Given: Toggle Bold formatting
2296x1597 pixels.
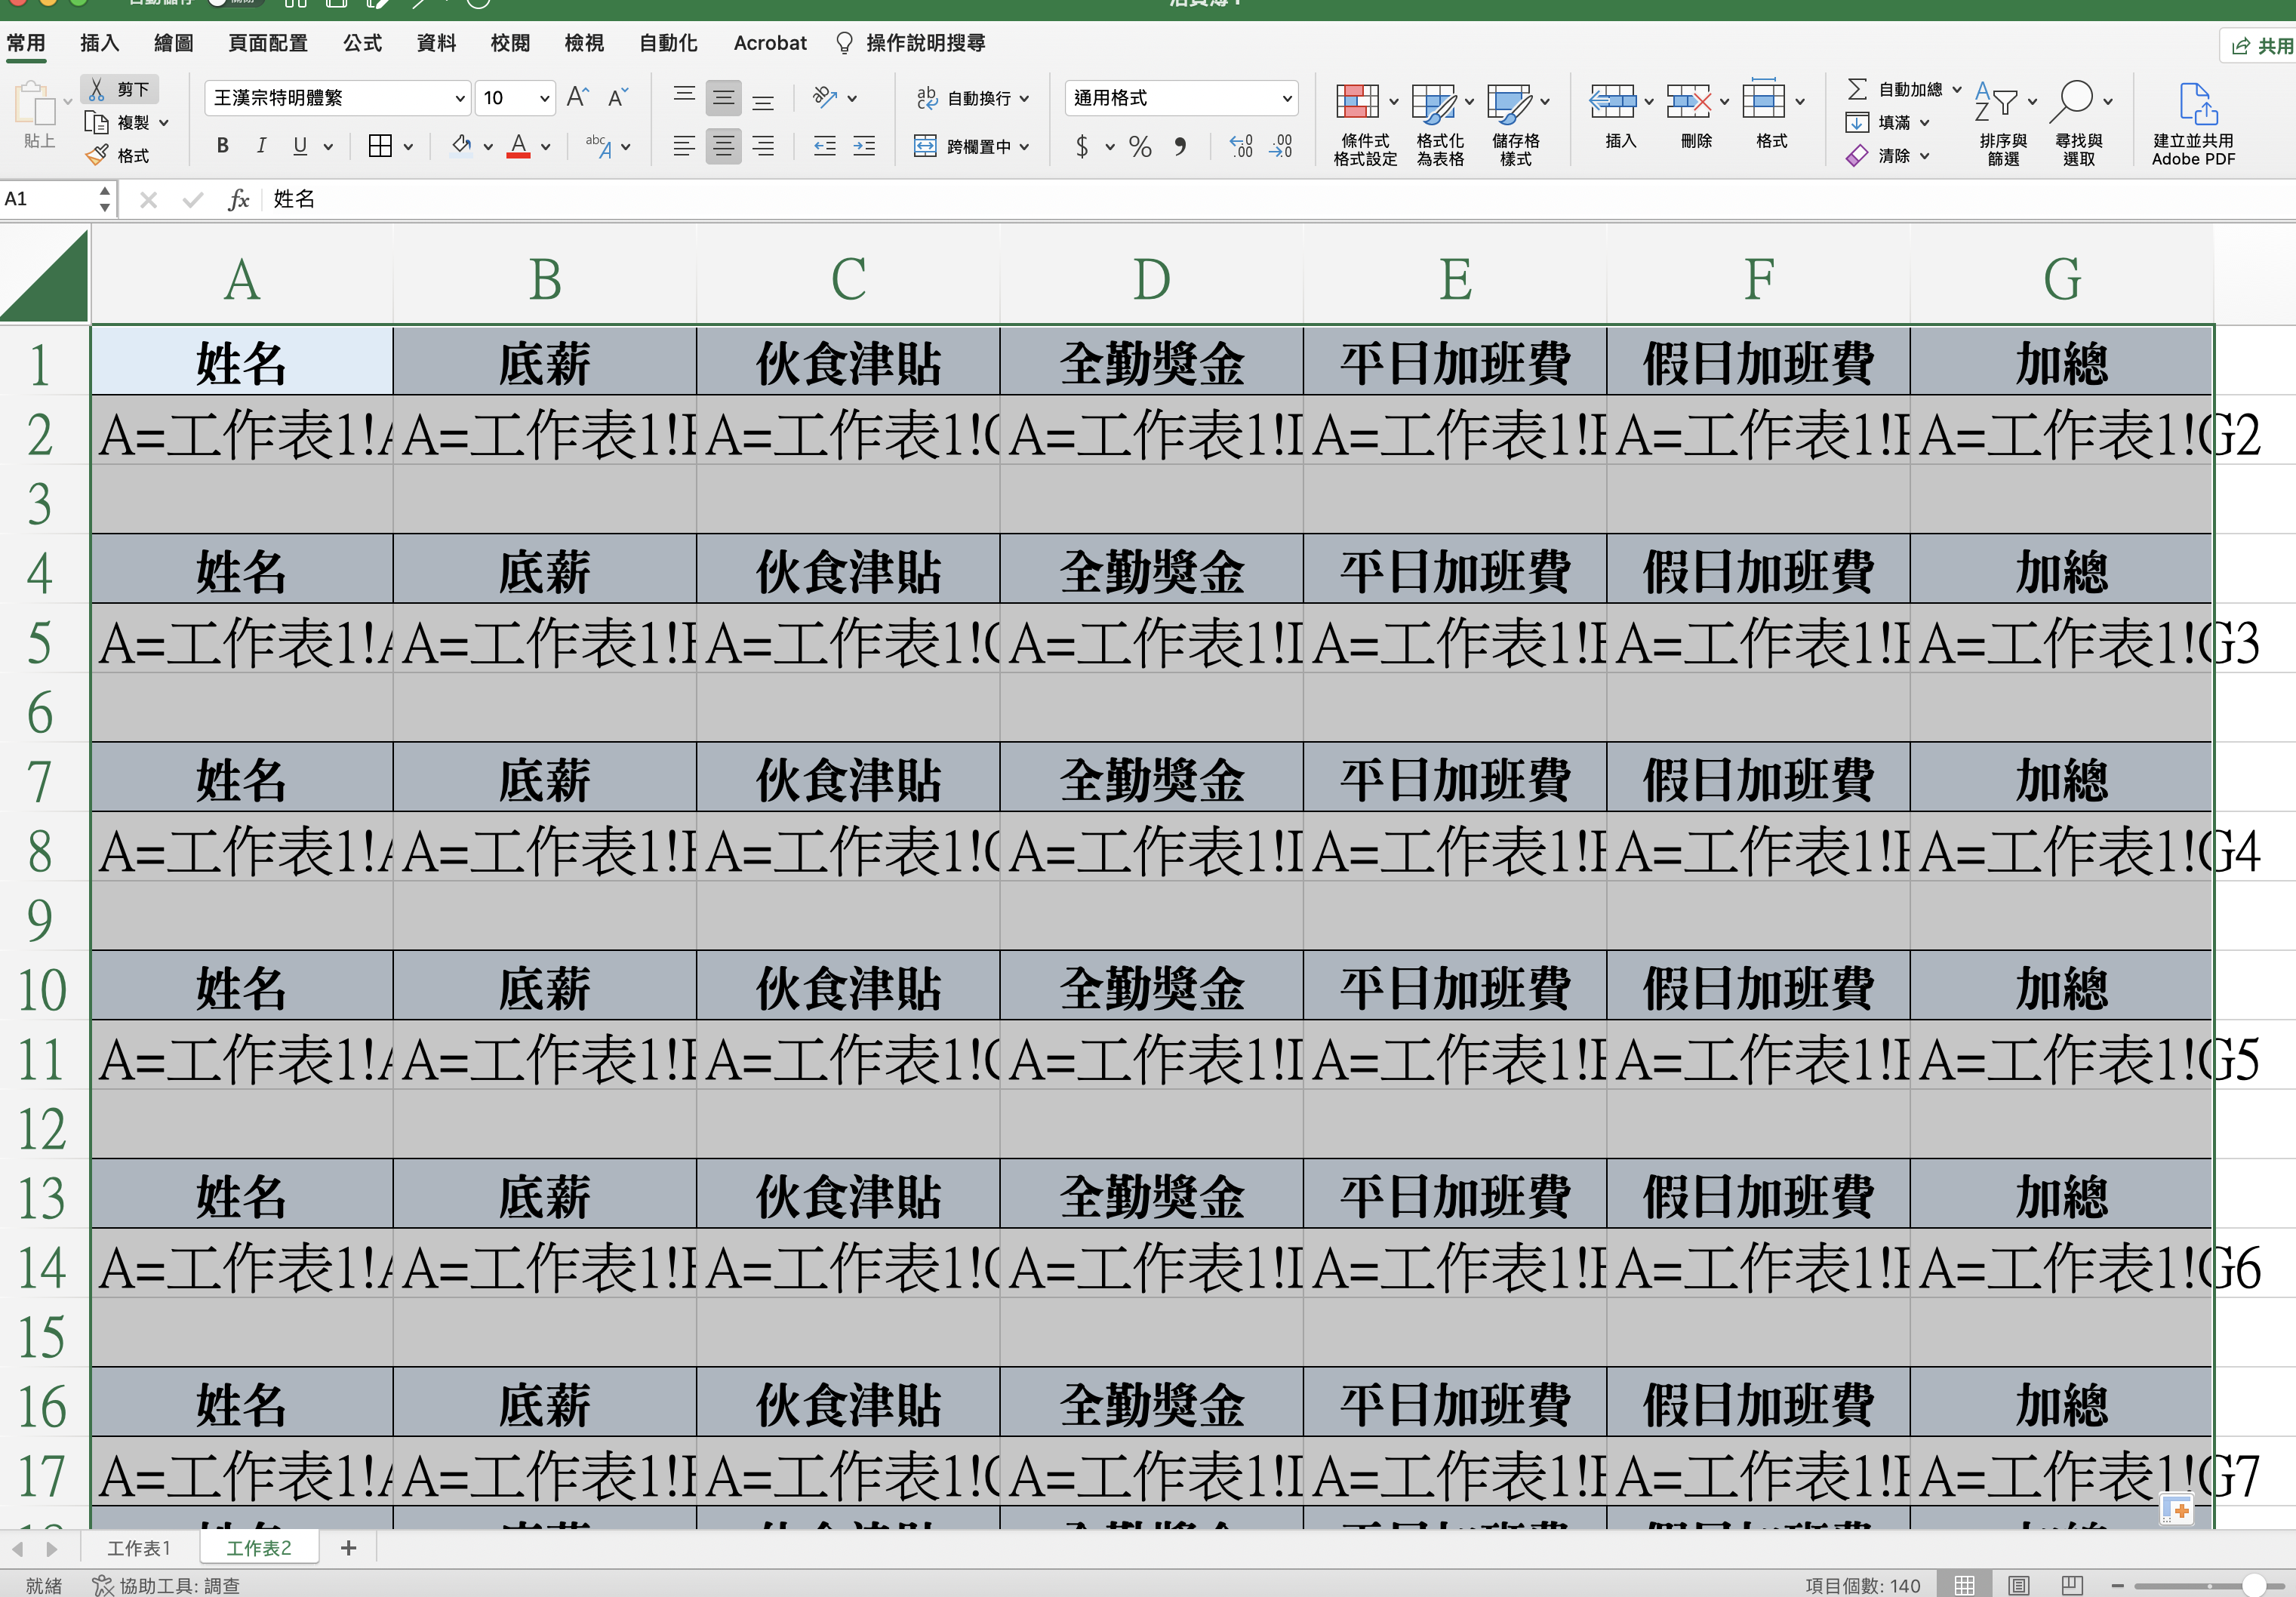Looking at the screenshot, I should pos(222,146).
